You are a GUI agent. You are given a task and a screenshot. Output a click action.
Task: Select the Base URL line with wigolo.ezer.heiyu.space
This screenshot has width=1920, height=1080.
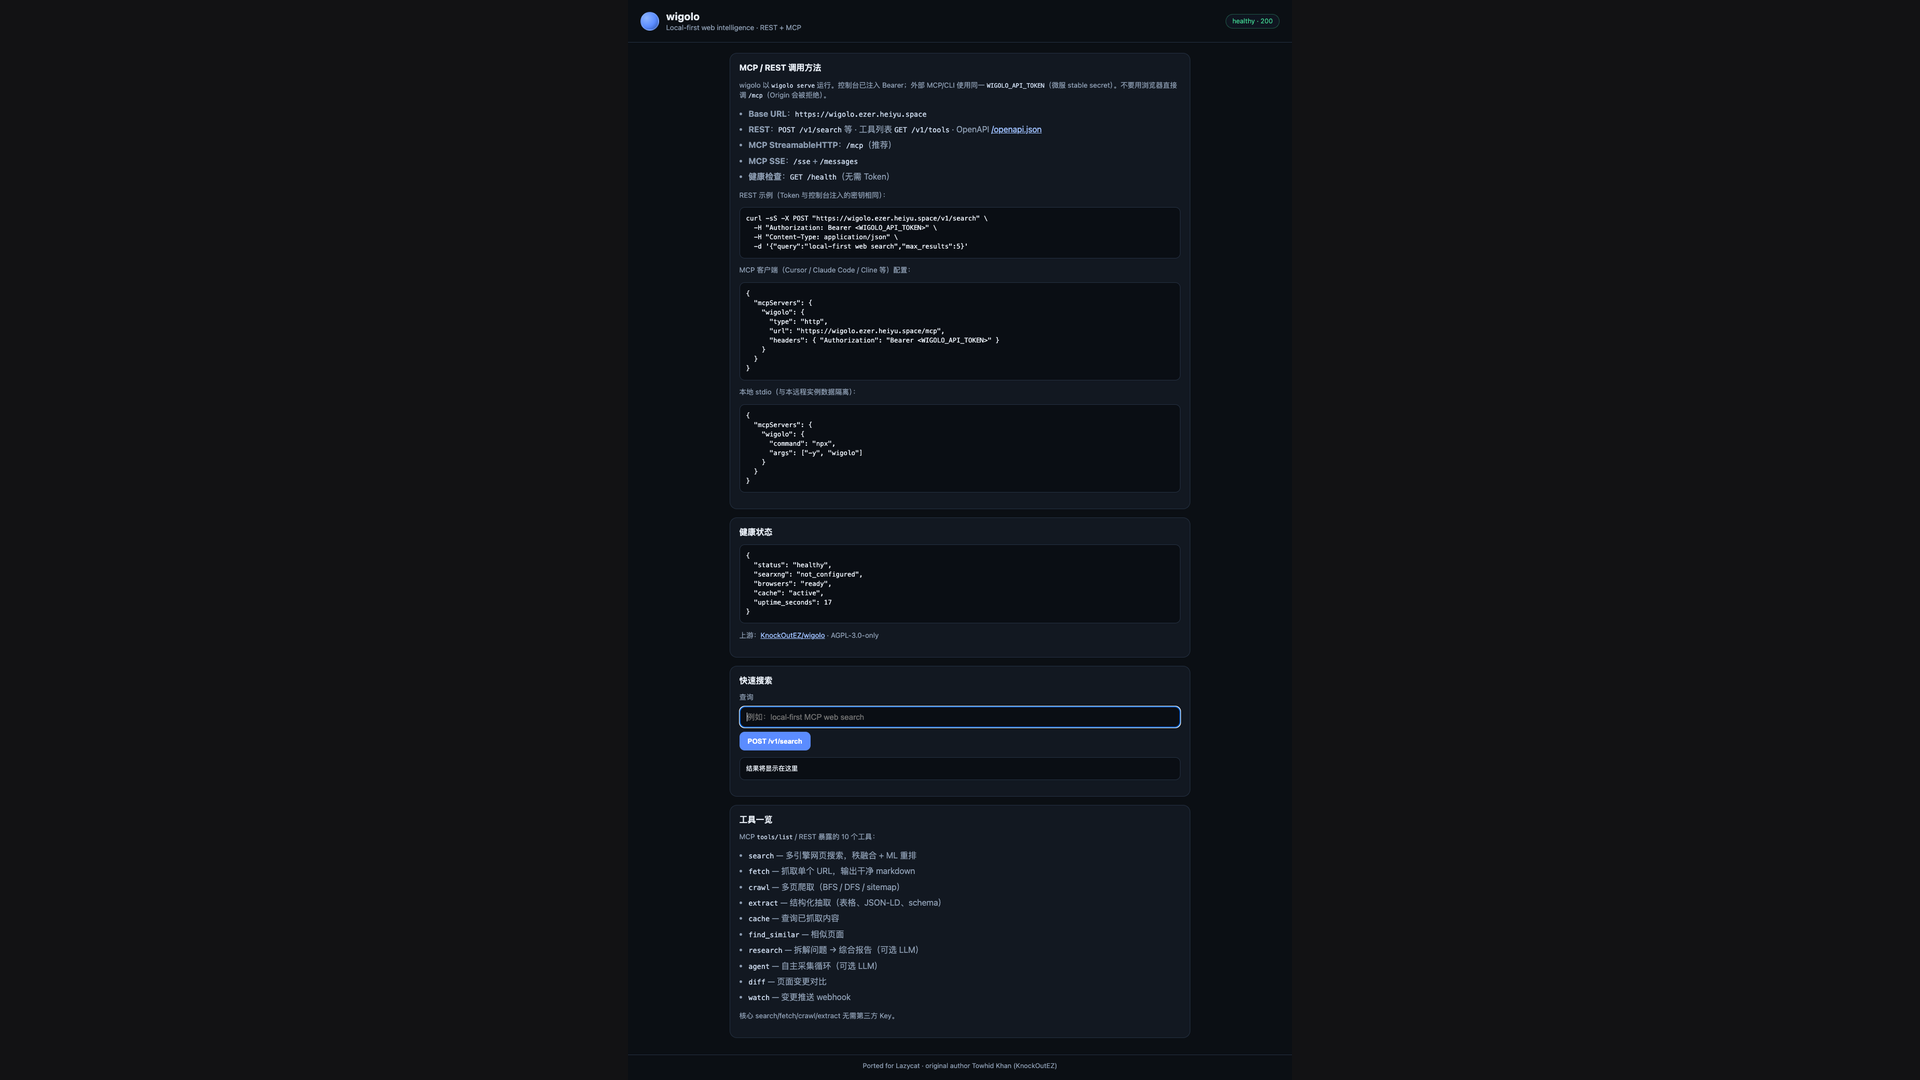pos(837,114)
